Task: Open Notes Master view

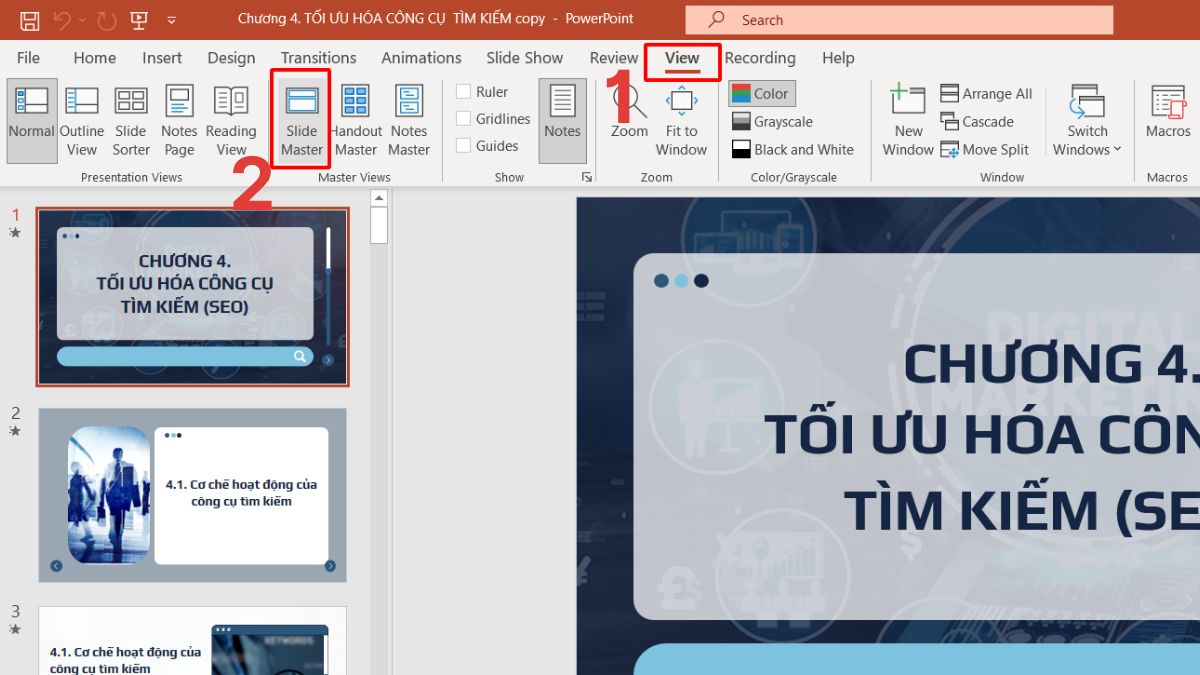Action: pos(409,121)
